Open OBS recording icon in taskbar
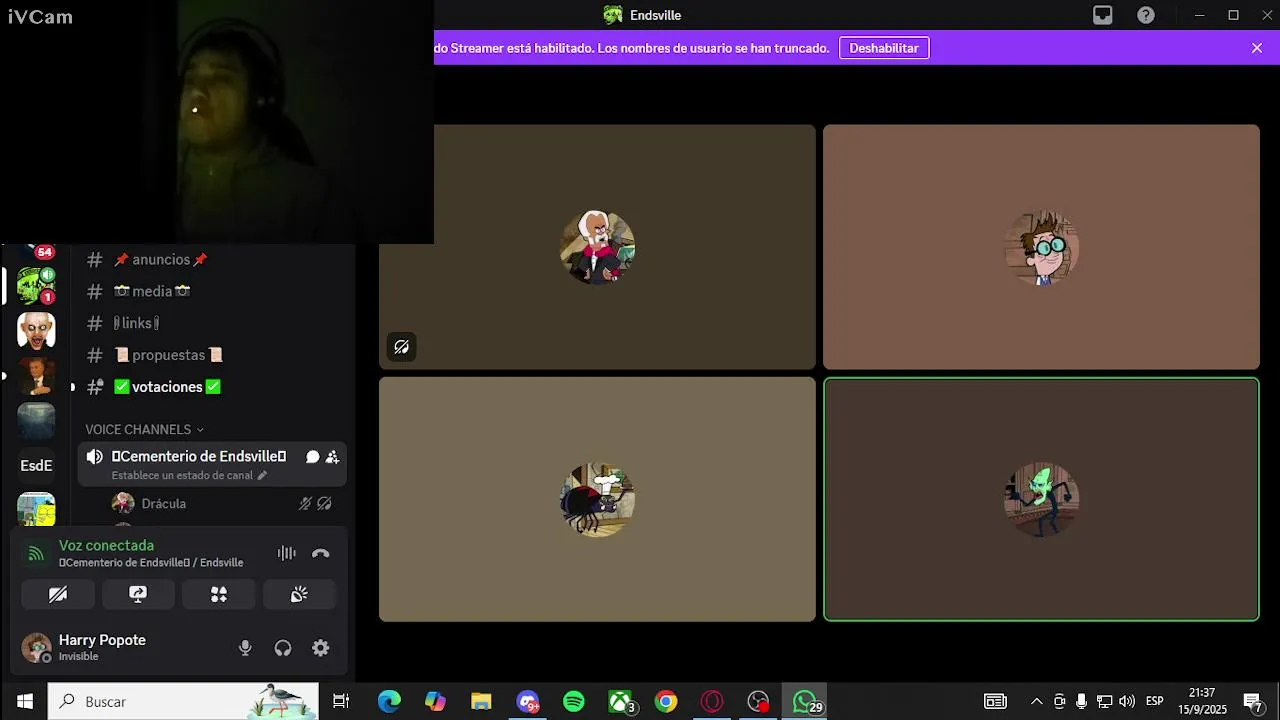The height and width of the screenshot is (720, 1280). 759,701
